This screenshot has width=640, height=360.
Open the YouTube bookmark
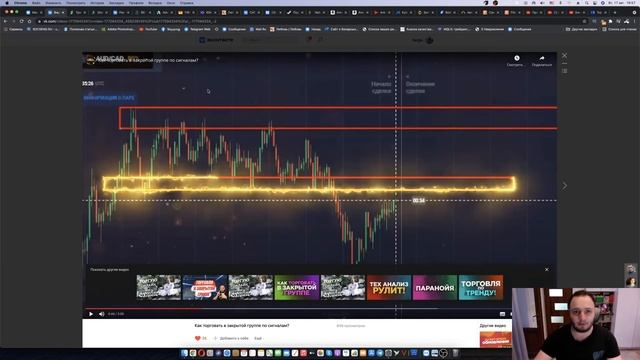[x=149, y=29]
